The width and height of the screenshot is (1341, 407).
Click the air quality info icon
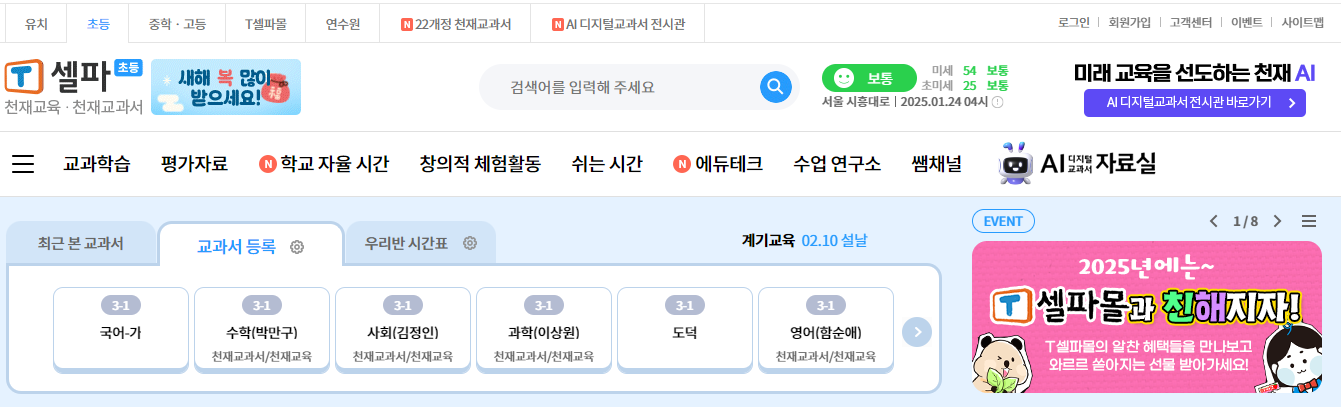click(997, 102)
